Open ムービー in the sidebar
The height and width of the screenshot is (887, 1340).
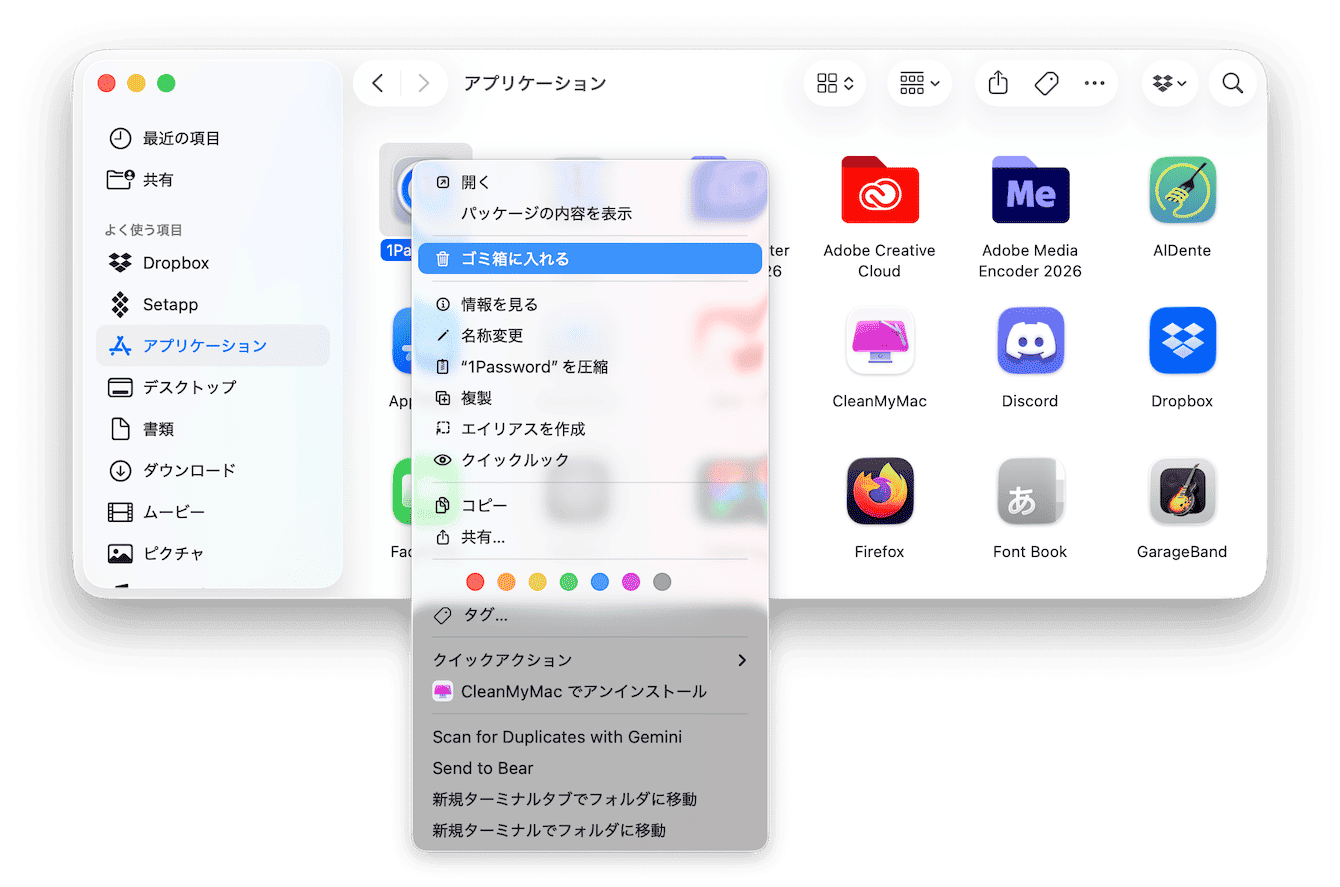pos(213,512)
